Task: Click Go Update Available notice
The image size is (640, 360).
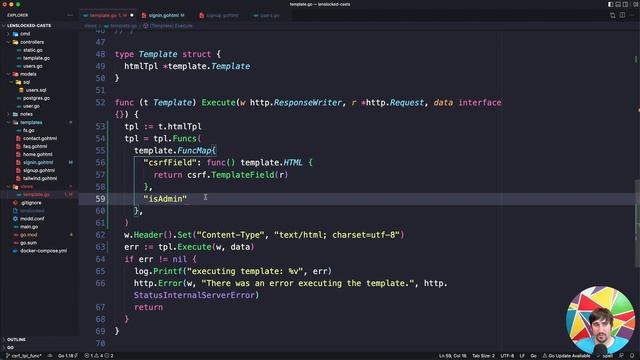Action: (566, 356)
